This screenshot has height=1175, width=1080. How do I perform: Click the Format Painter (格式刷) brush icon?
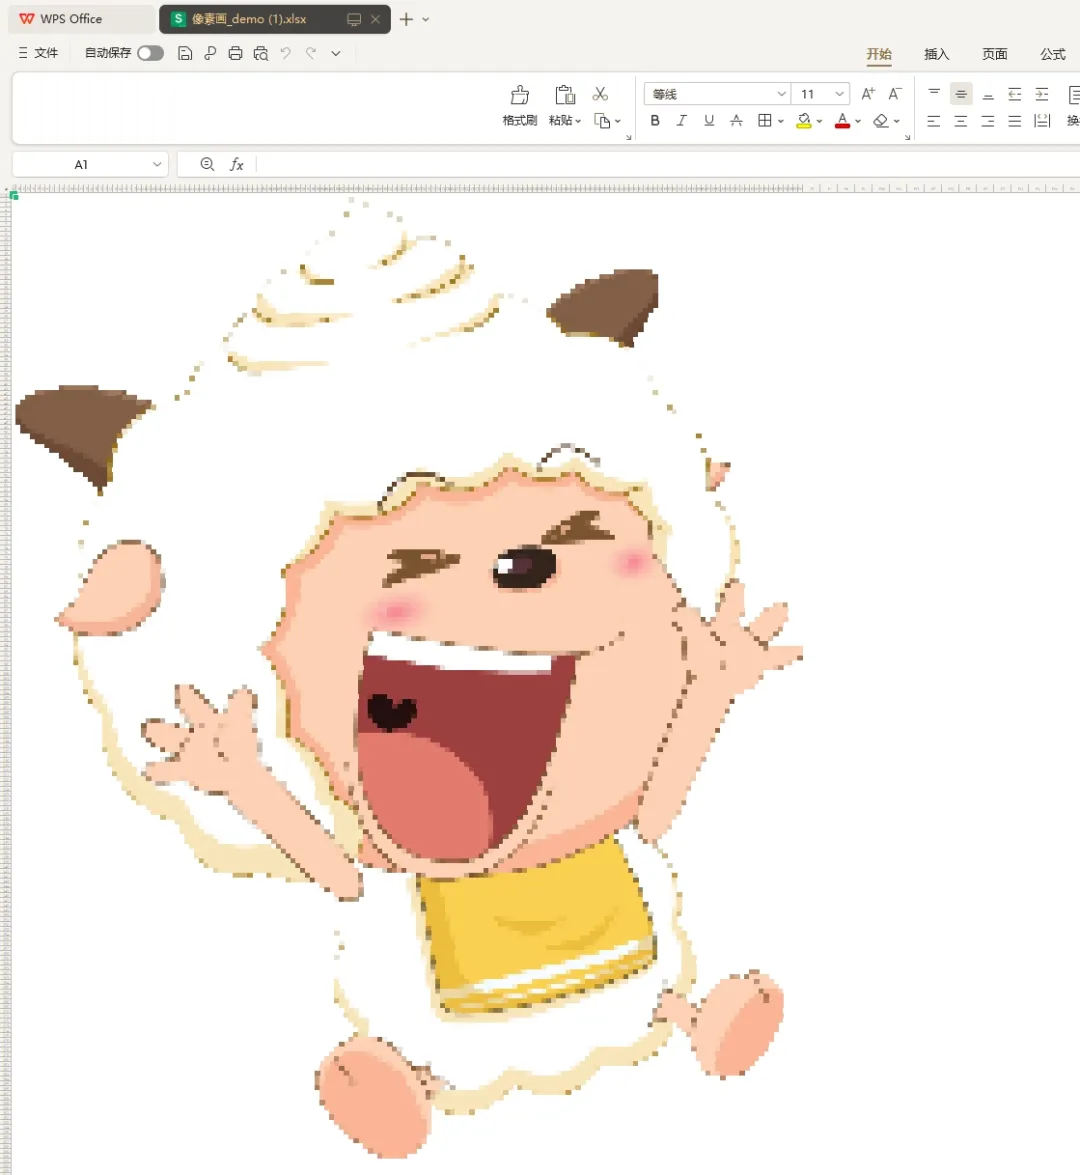pyautogui.click(x=519, y=94)
